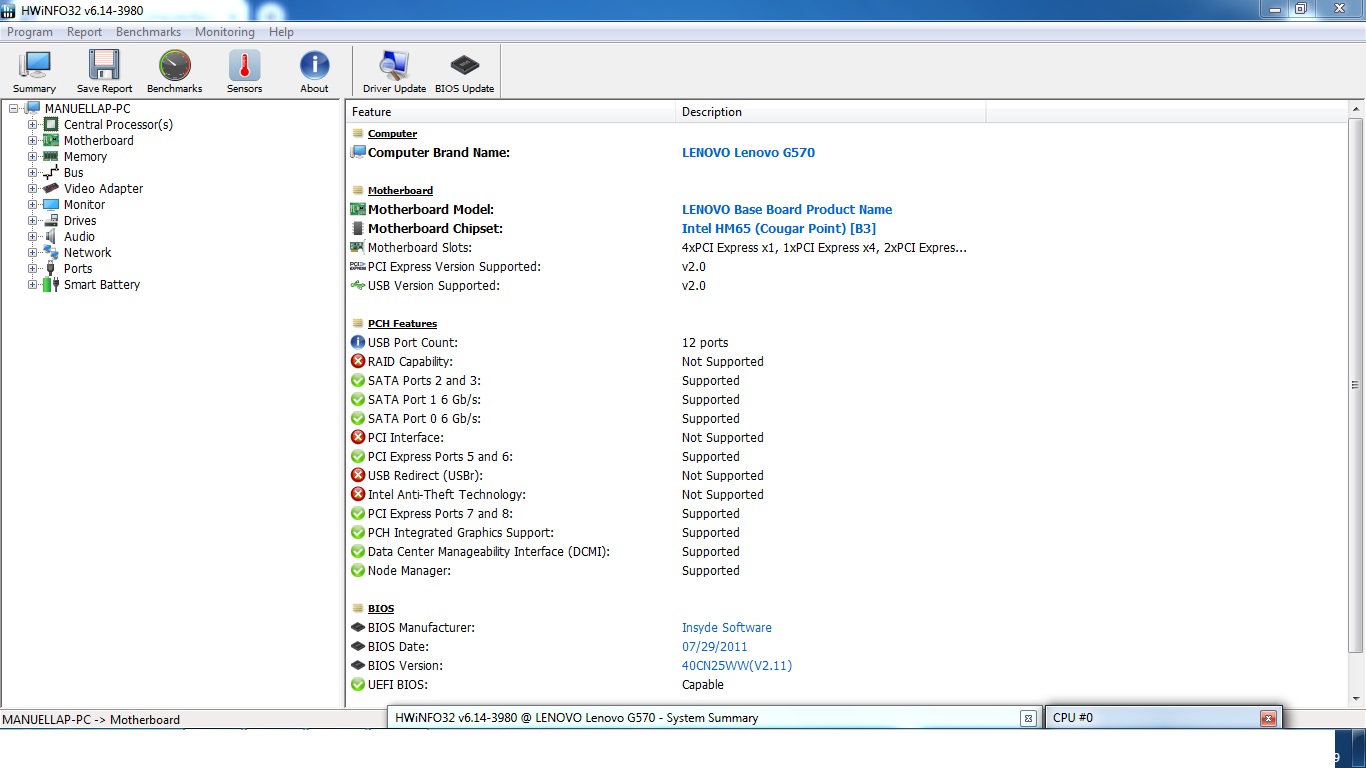The image size is (1366, 768).
Task: Collapse the MANUELLAP-PC root node
Action: click(13, 108)
